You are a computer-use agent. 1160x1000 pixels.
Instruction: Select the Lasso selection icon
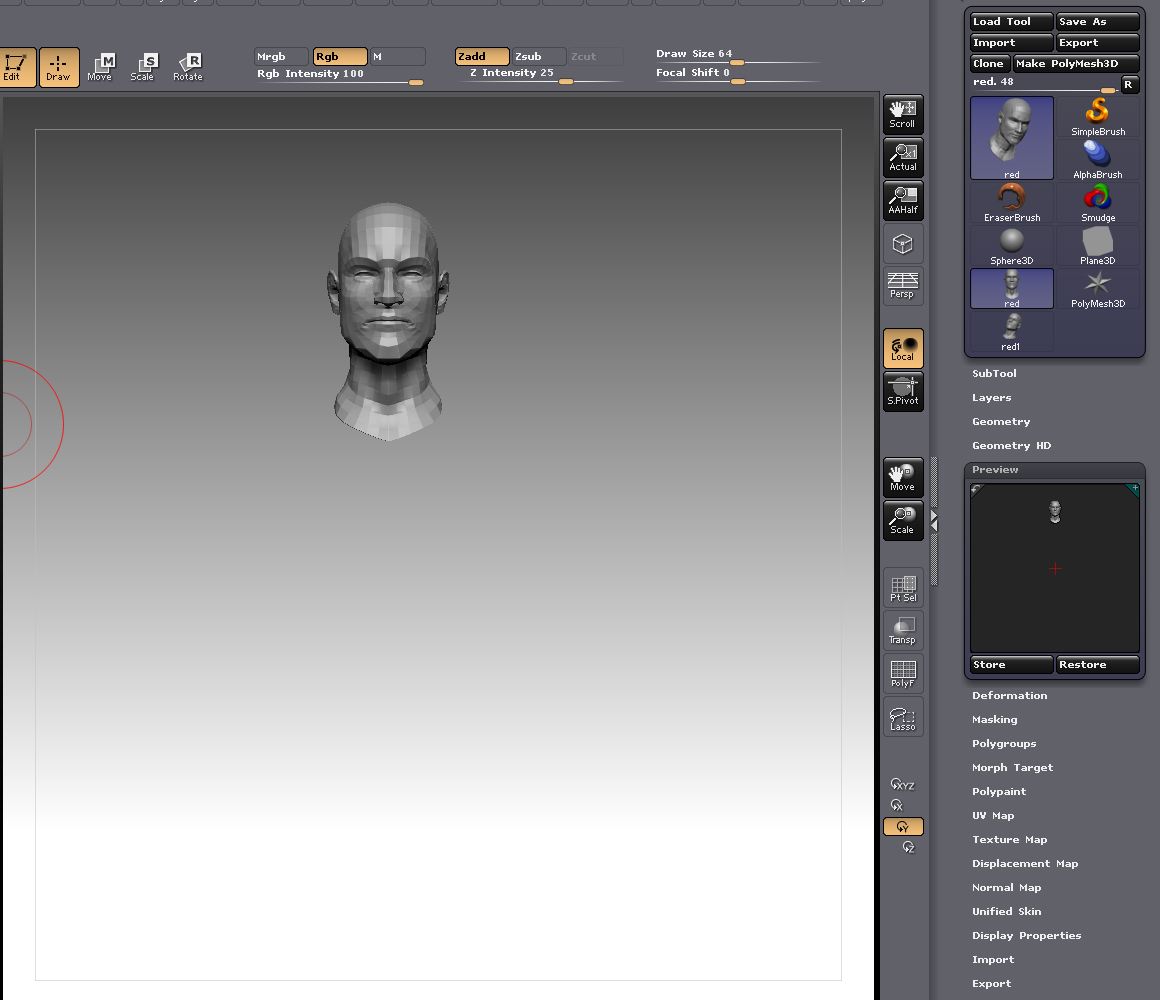902,716
